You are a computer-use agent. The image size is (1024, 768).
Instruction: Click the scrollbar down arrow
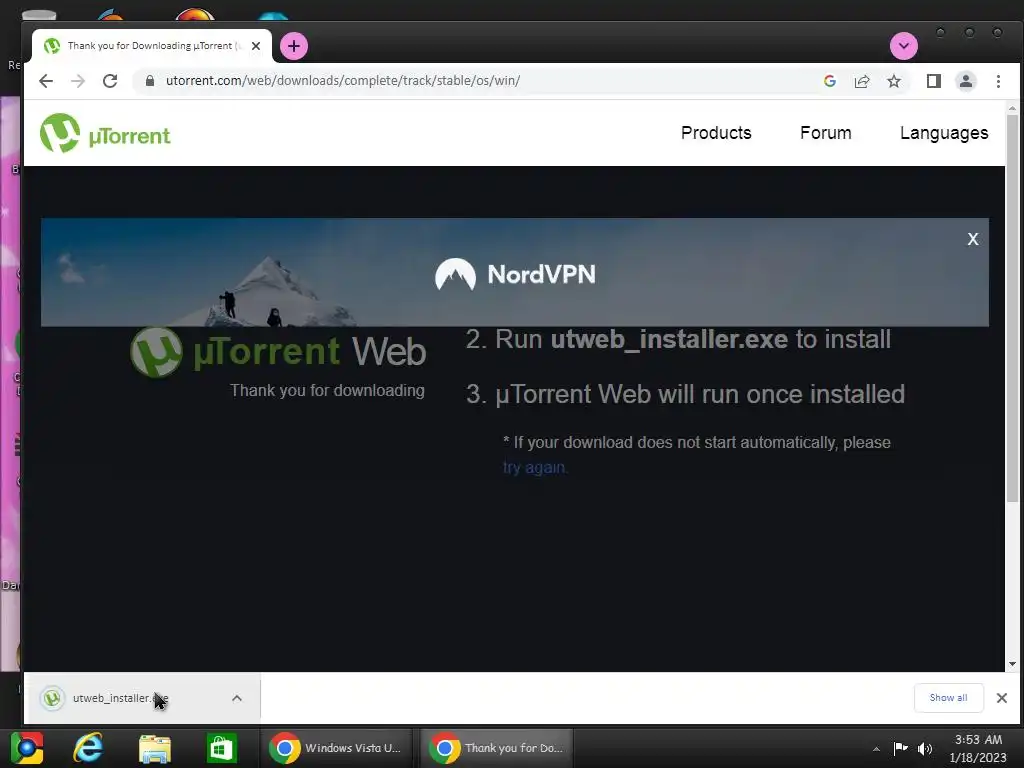pos(1012,664)
